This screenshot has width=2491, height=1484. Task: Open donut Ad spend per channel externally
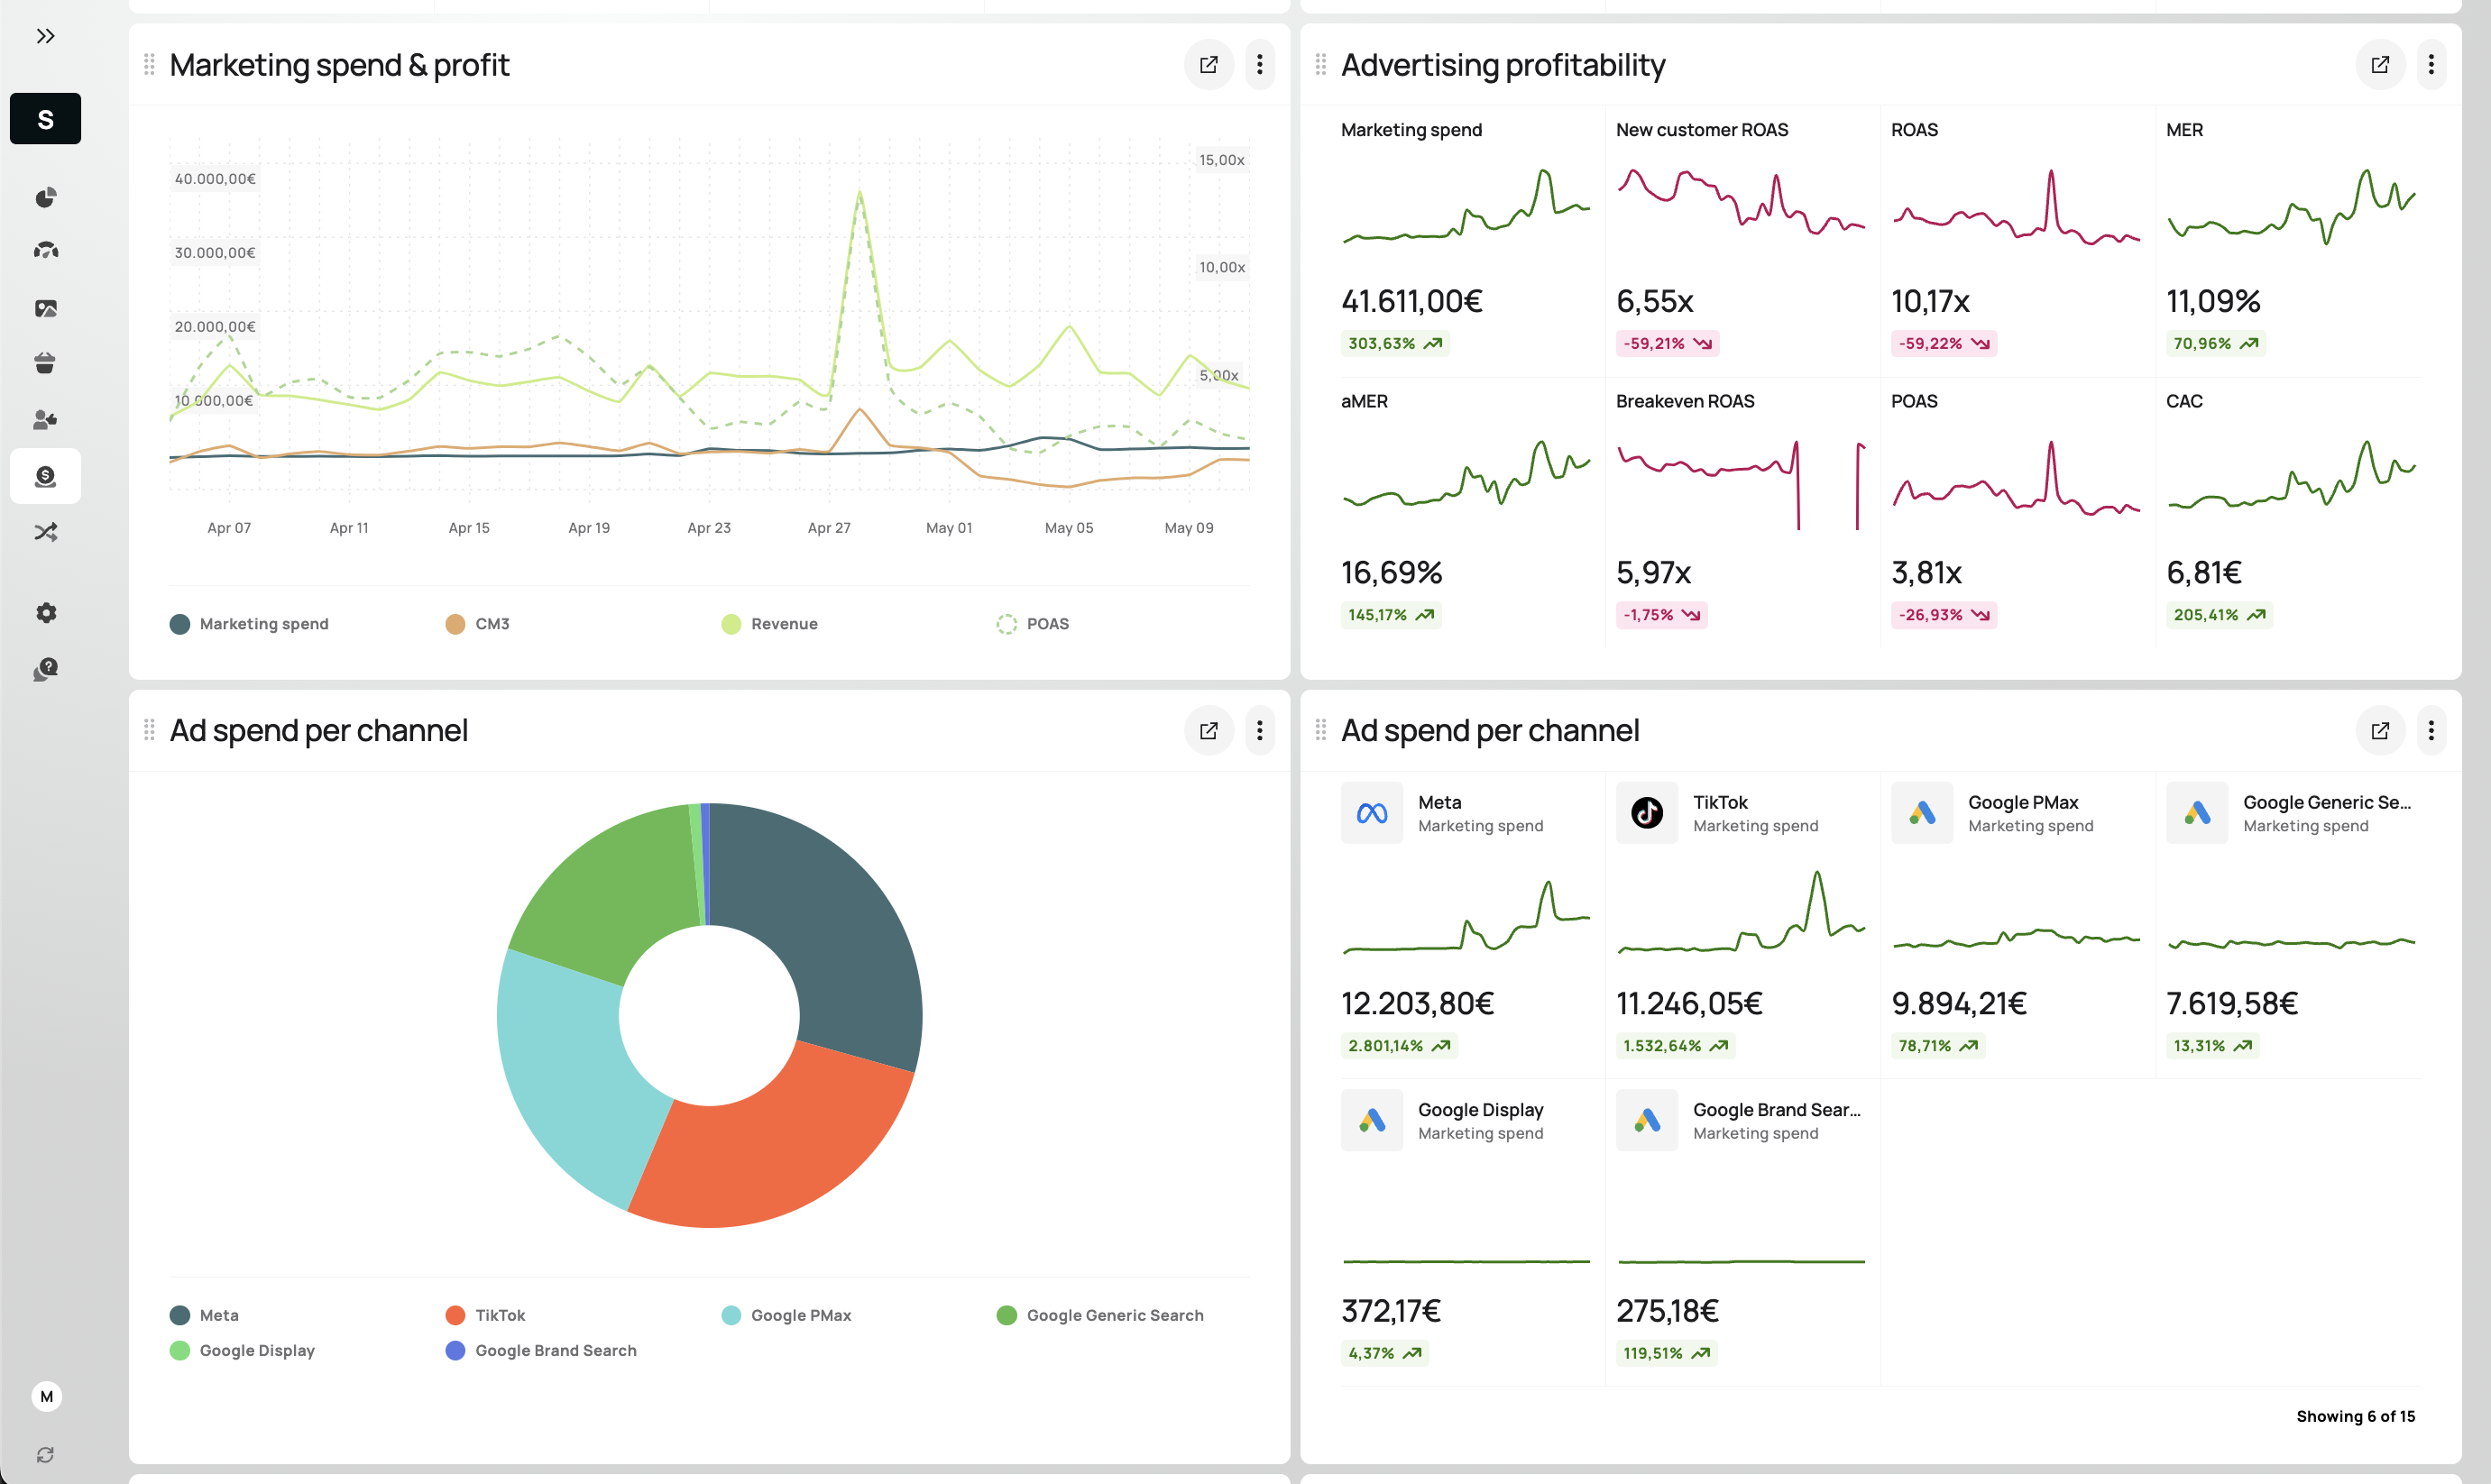(1208, 731)
